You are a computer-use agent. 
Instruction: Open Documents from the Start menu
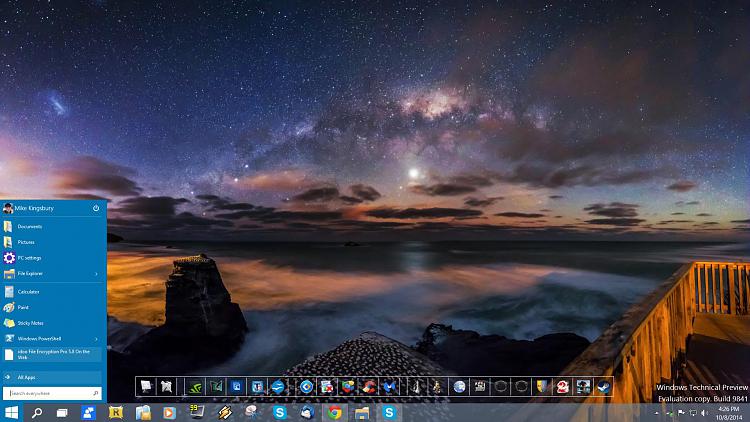pos(53,226)
